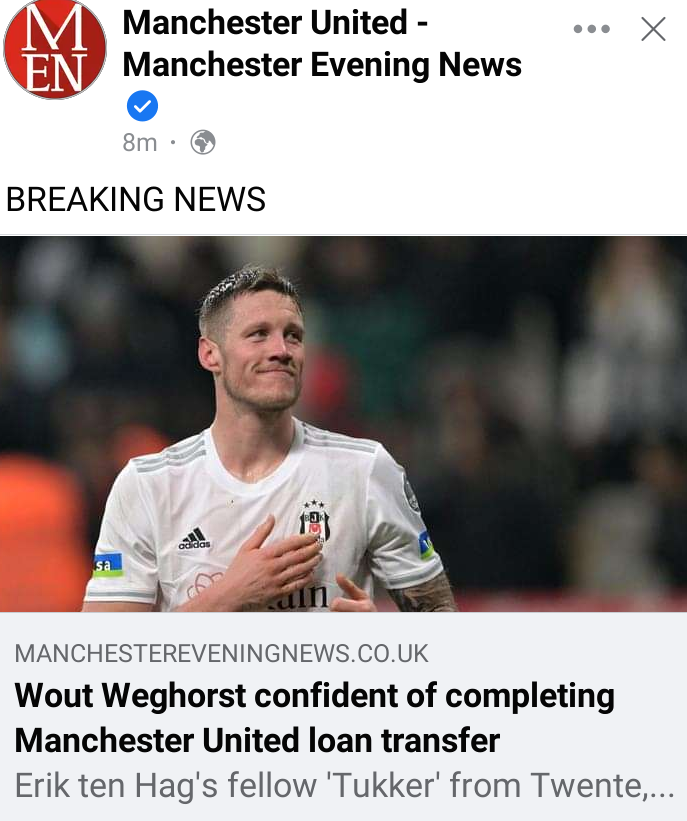Close the post with the X icon
Viewport: 687px width, 821px height.
coord(653,29)
